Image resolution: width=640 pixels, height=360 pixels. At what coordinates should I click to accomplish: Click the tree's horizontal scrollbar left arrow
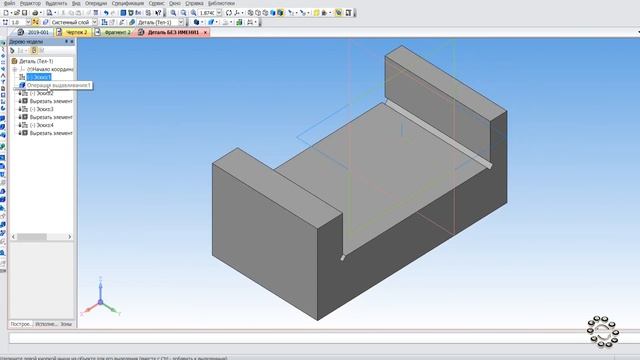coord(13,237)
